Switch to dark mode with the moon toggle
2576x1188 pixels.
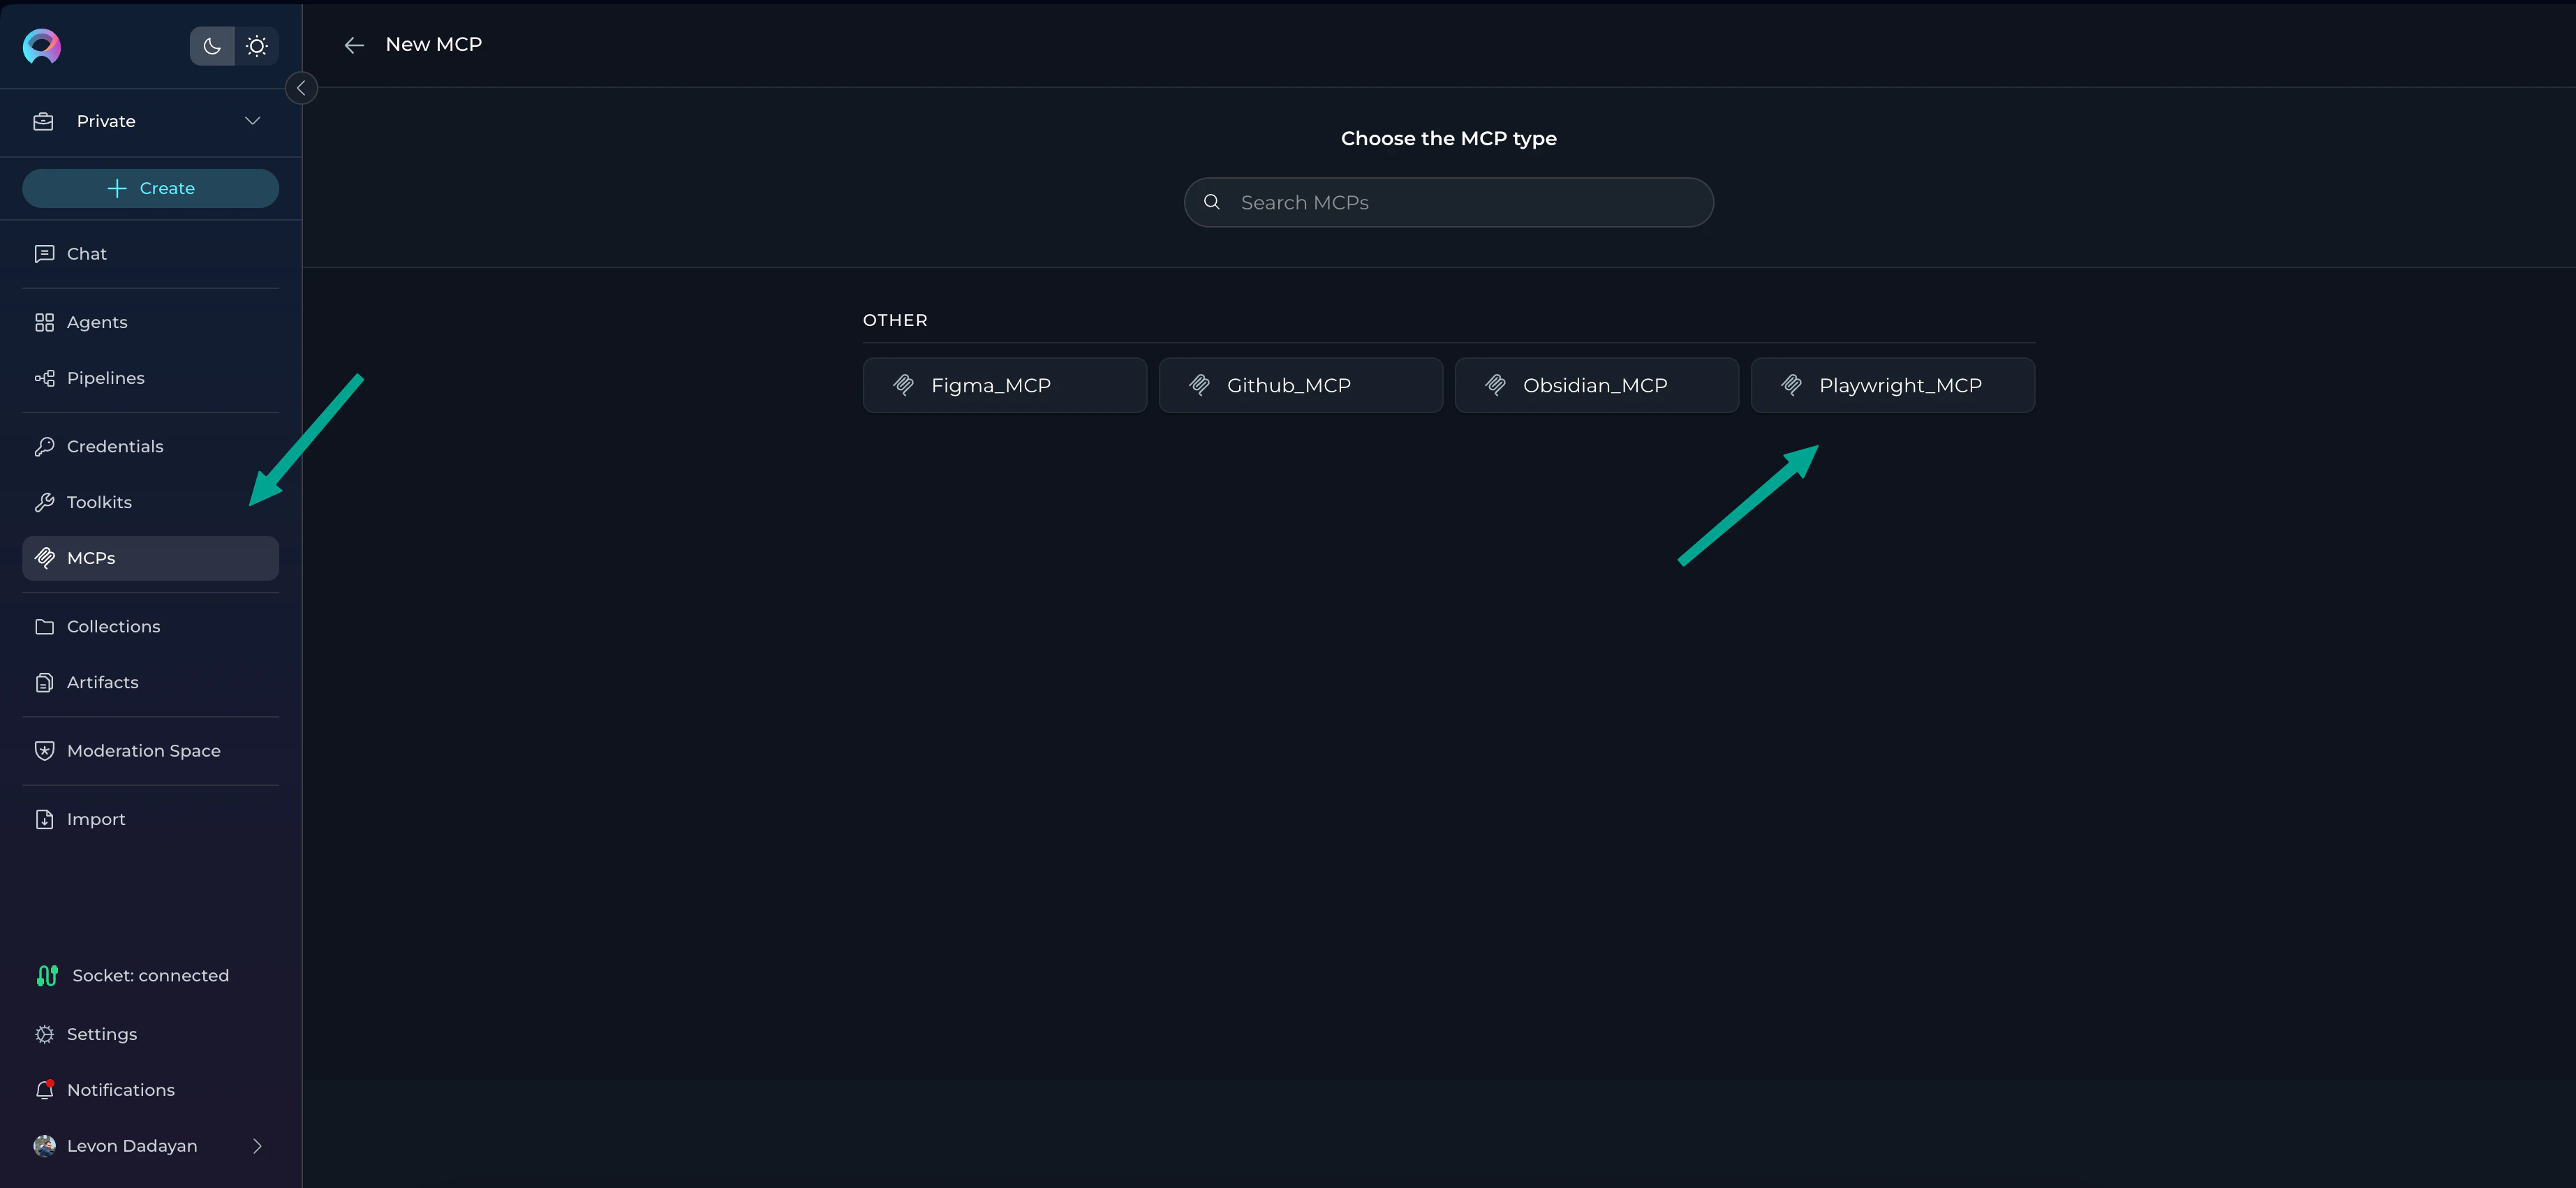[x=211, y=45]
